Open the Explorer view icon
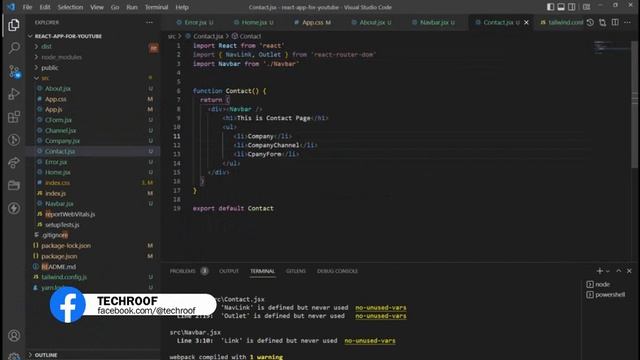Image resolution: width=640 pixels, height=360 pixels. point(14,25)
